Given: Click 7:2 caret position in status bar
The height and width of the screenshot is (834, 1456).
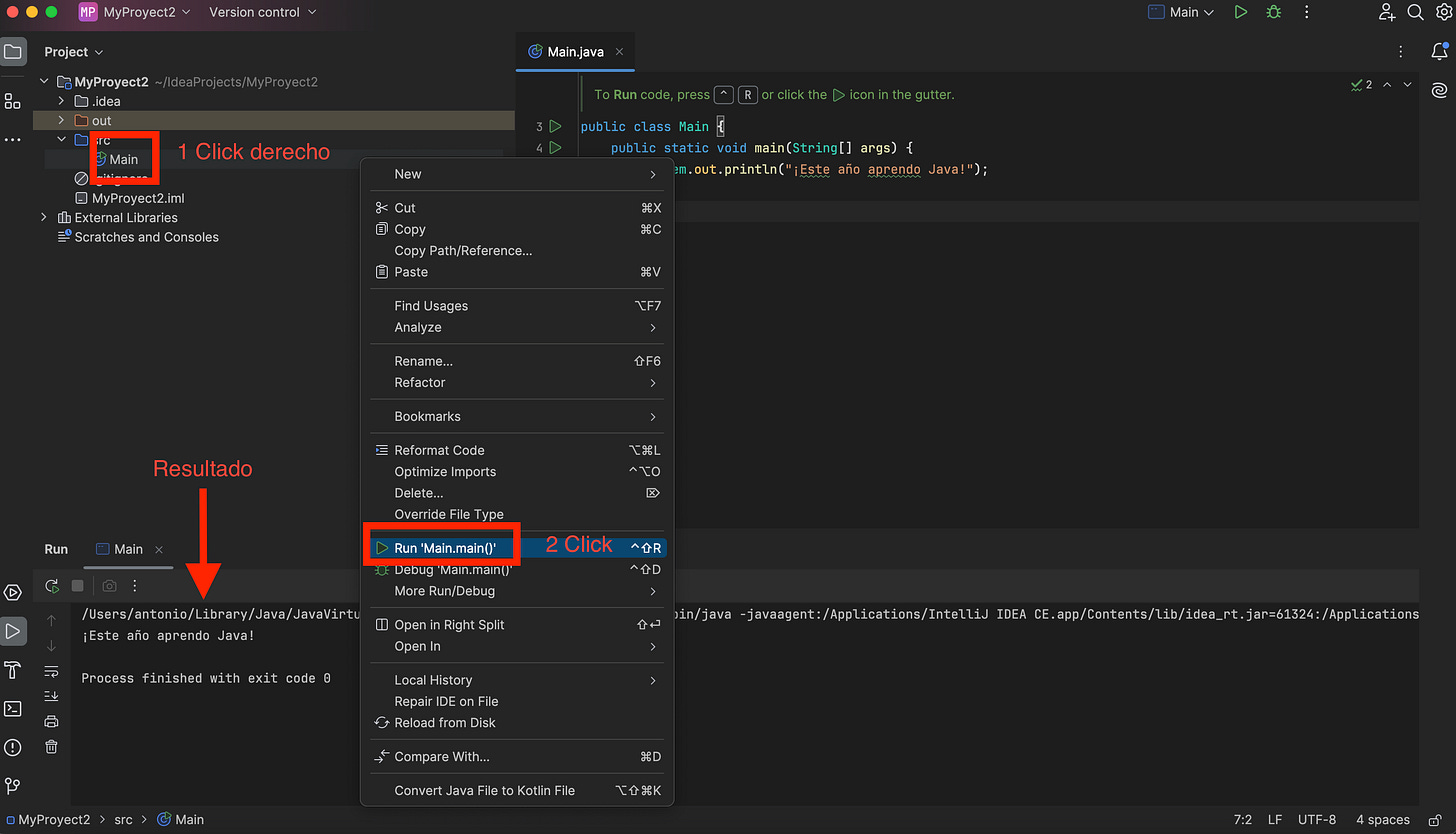Looking at the screenshot, I should coord(1243,819).
